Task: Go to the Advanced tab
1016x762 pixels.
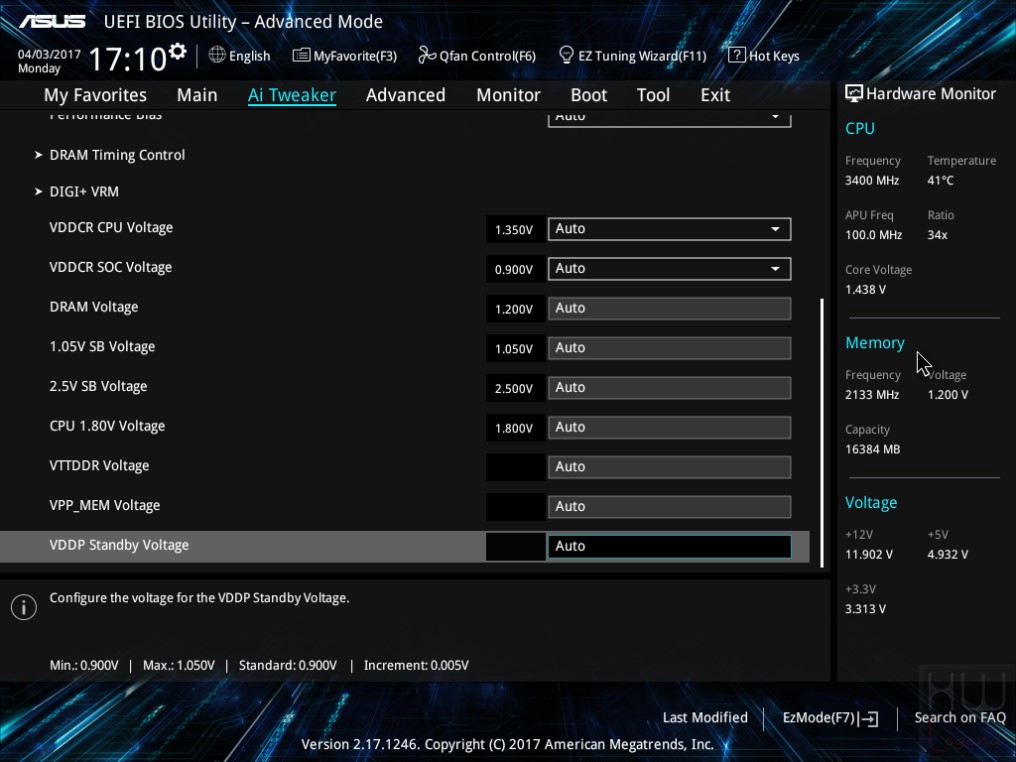Action: coord(406,95)
